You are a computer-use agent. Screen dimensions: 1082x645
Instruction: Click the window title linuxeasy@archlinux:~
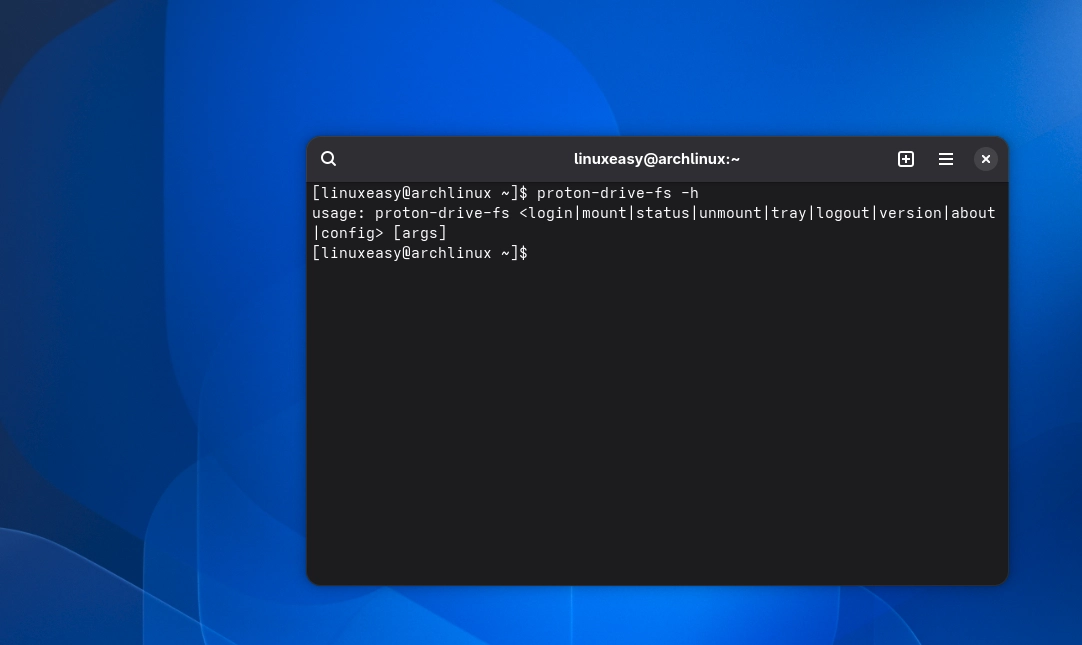click(x=656, y=159)
